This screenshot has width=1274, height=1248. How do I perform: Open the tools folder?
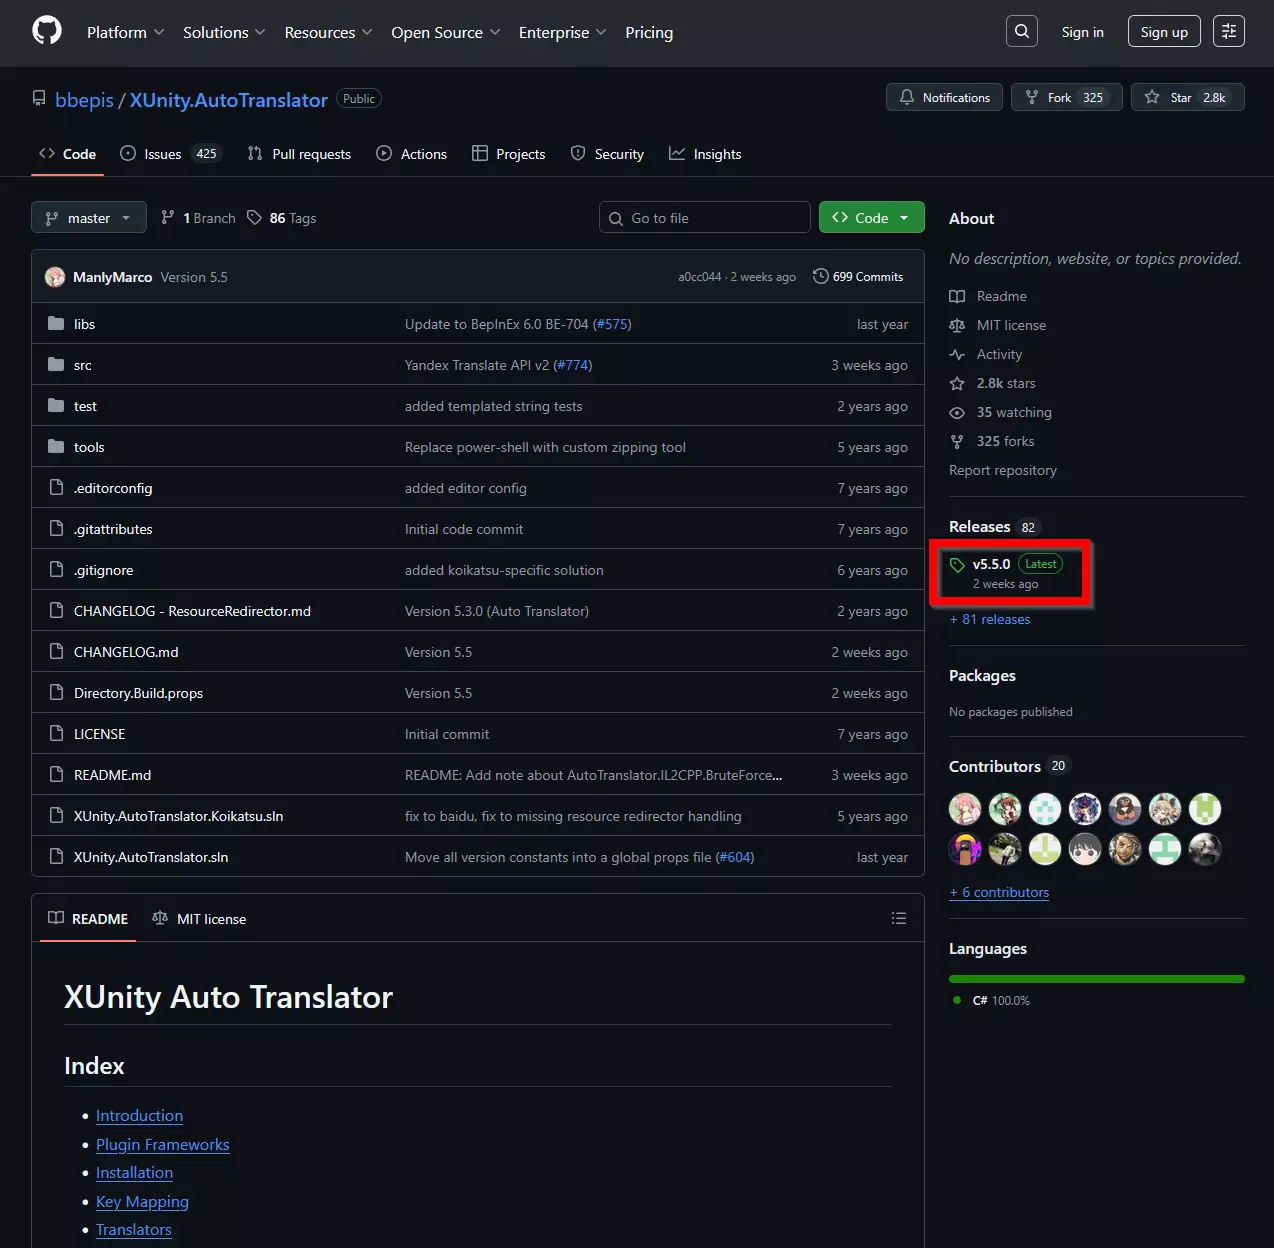tap(89, 447)
